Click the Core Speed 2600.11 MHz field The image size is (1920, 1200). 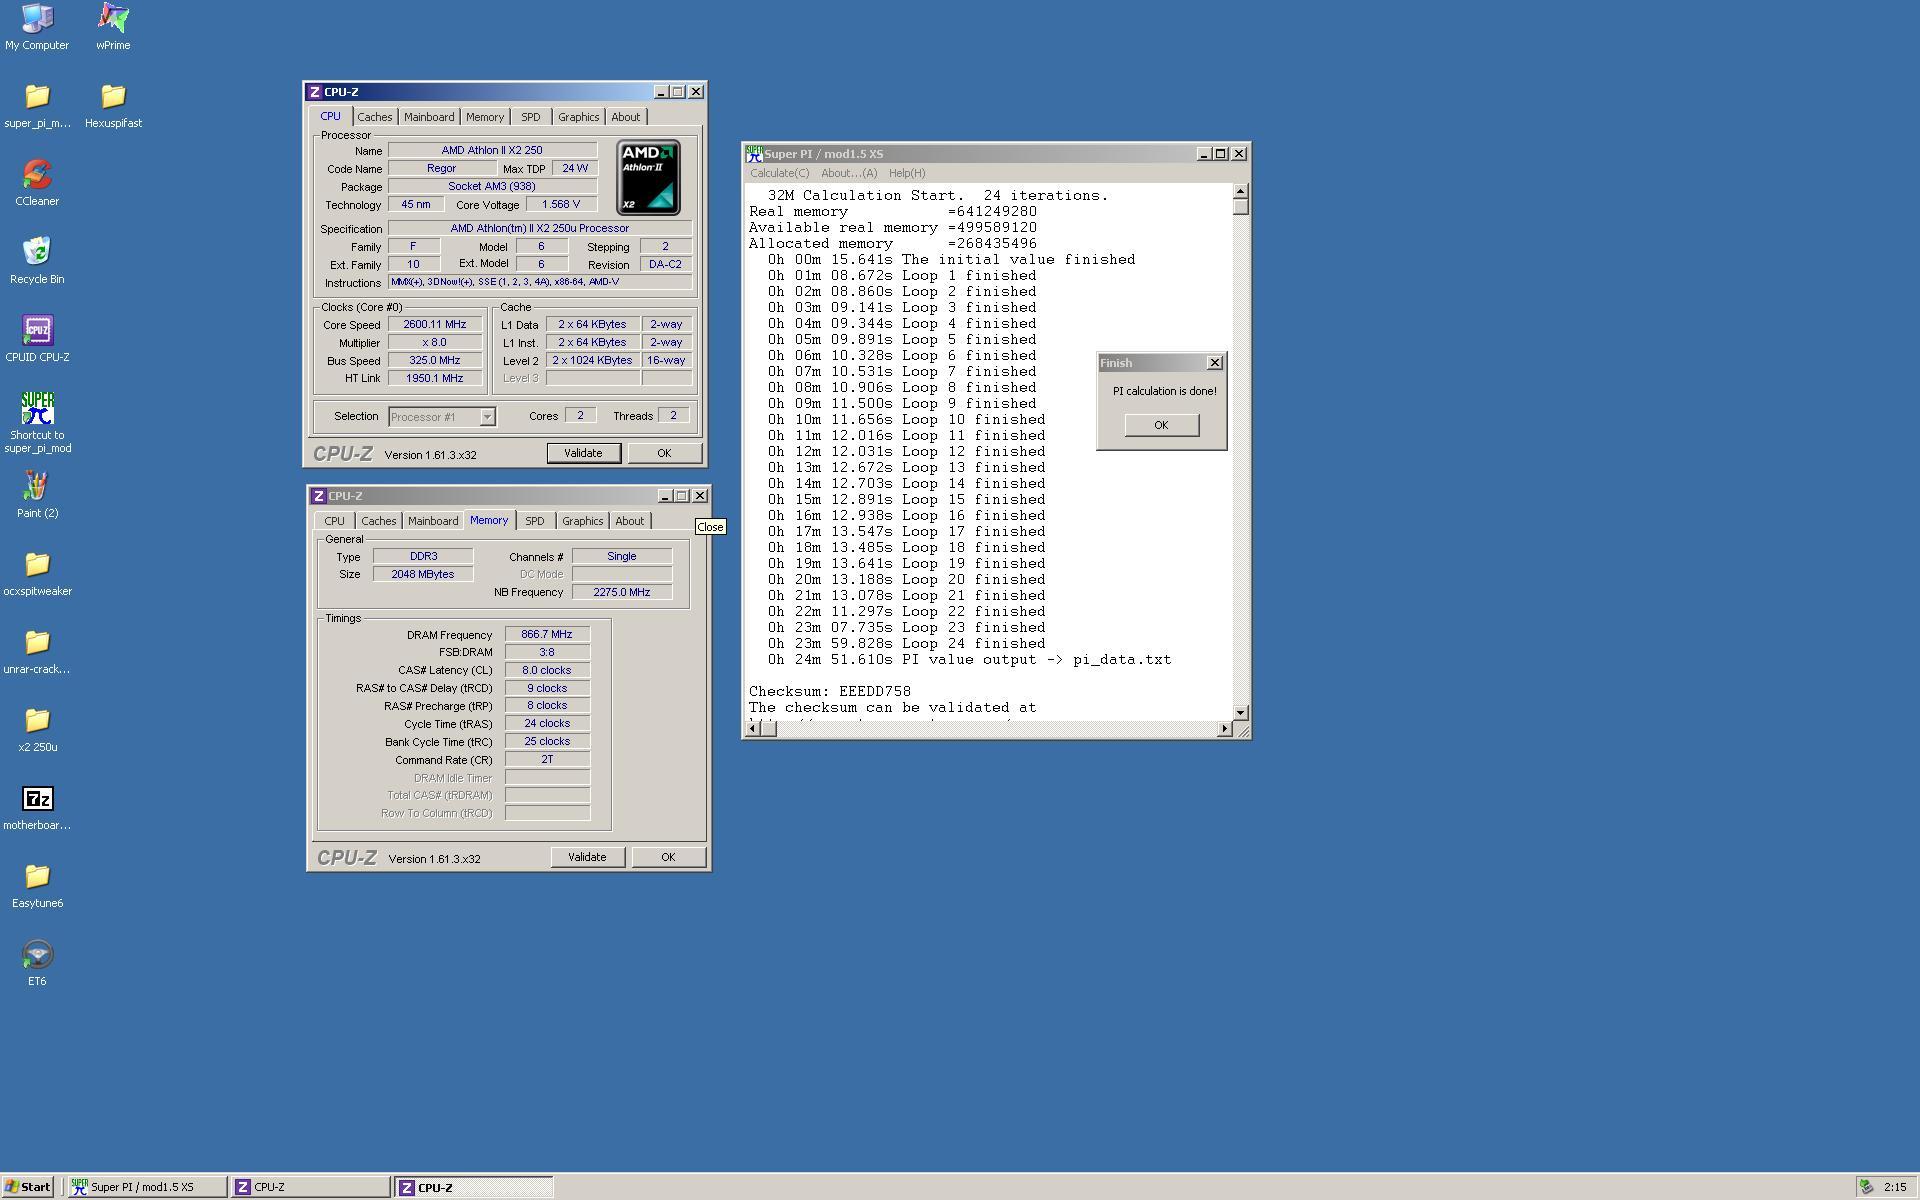(435, 325)
